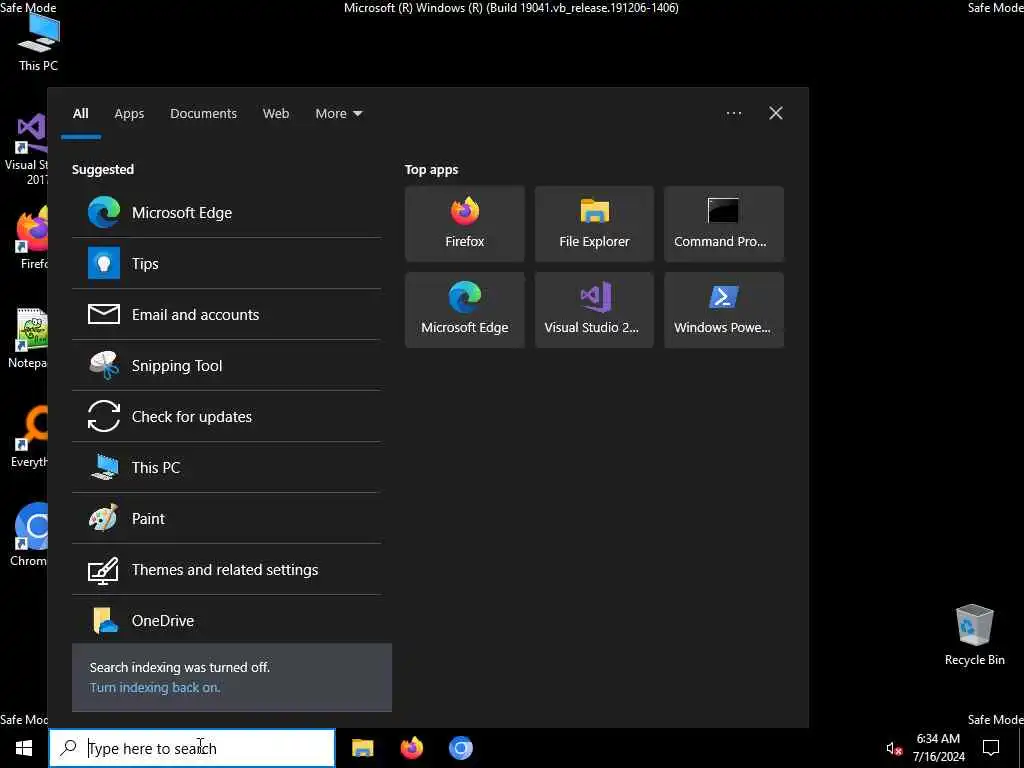Launch Paint from suggestions
The height and width of the screenshot is (768, 1024).
227,519
